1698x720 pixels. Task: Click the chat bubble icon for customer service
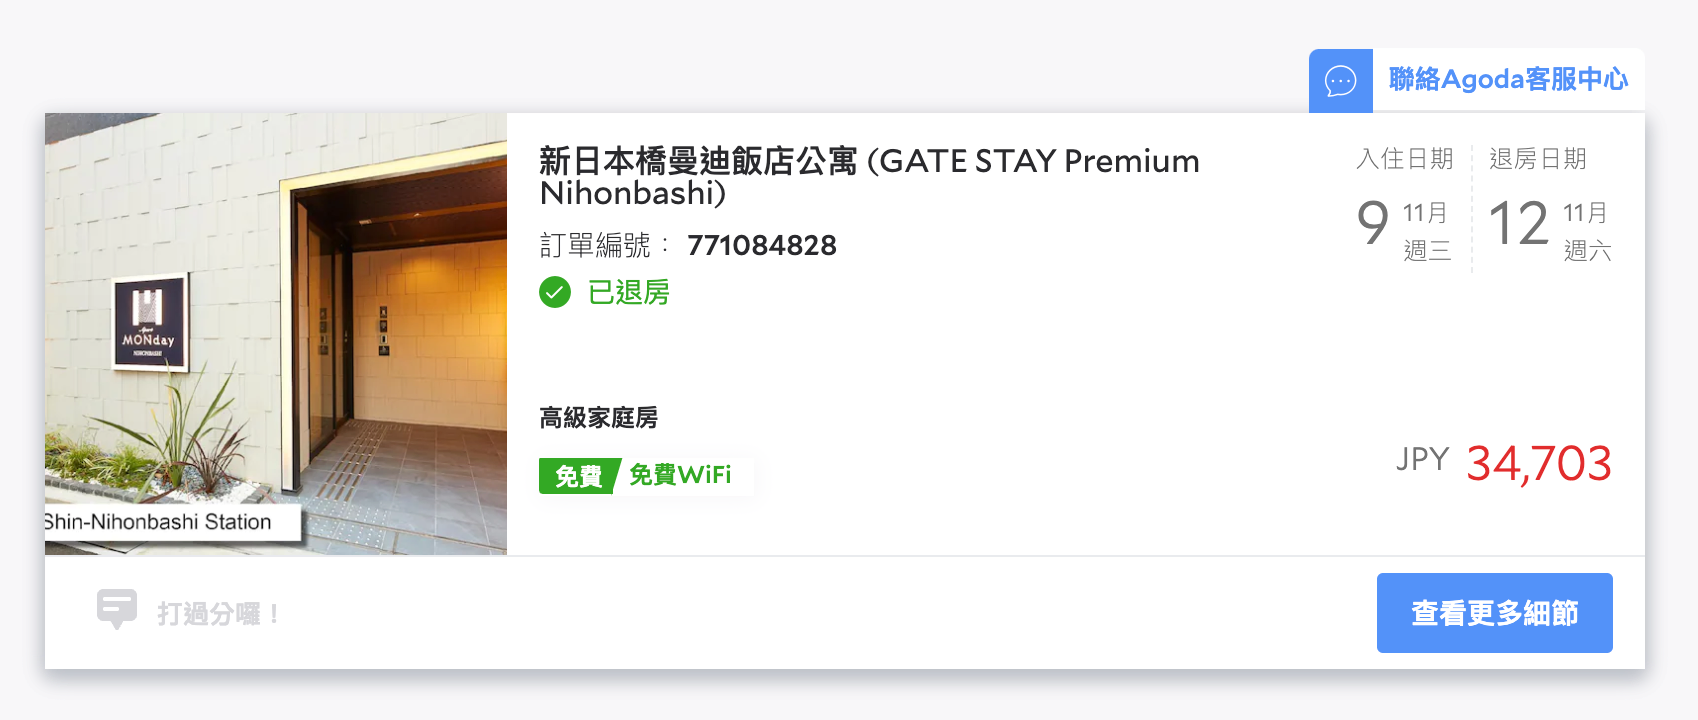click(1340, 80)
